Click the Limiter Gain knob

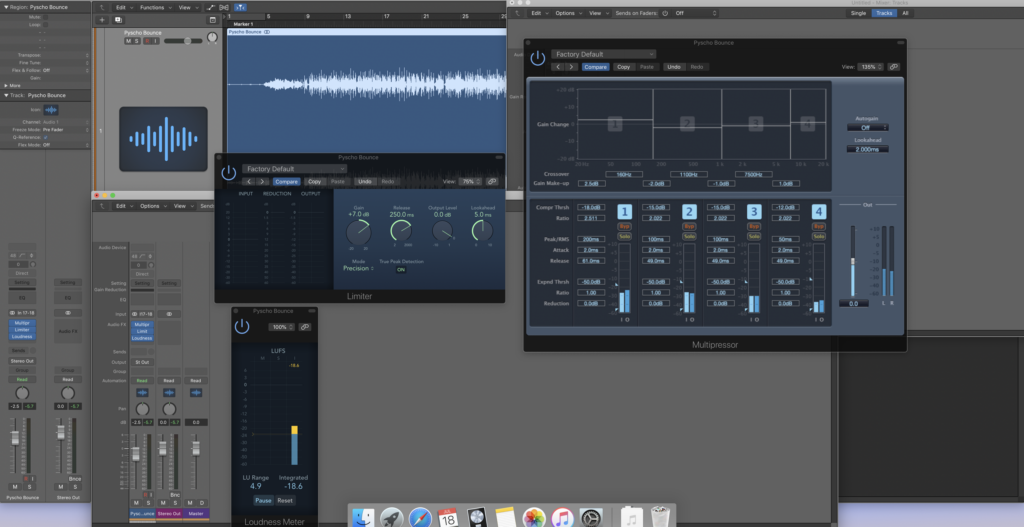coord(358,232)
